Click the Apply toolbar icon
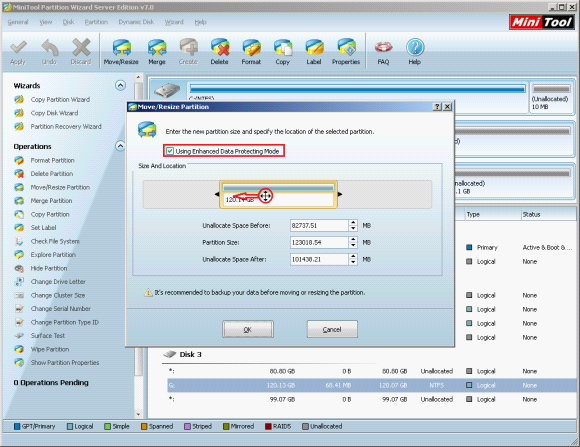 pos(18,52)
